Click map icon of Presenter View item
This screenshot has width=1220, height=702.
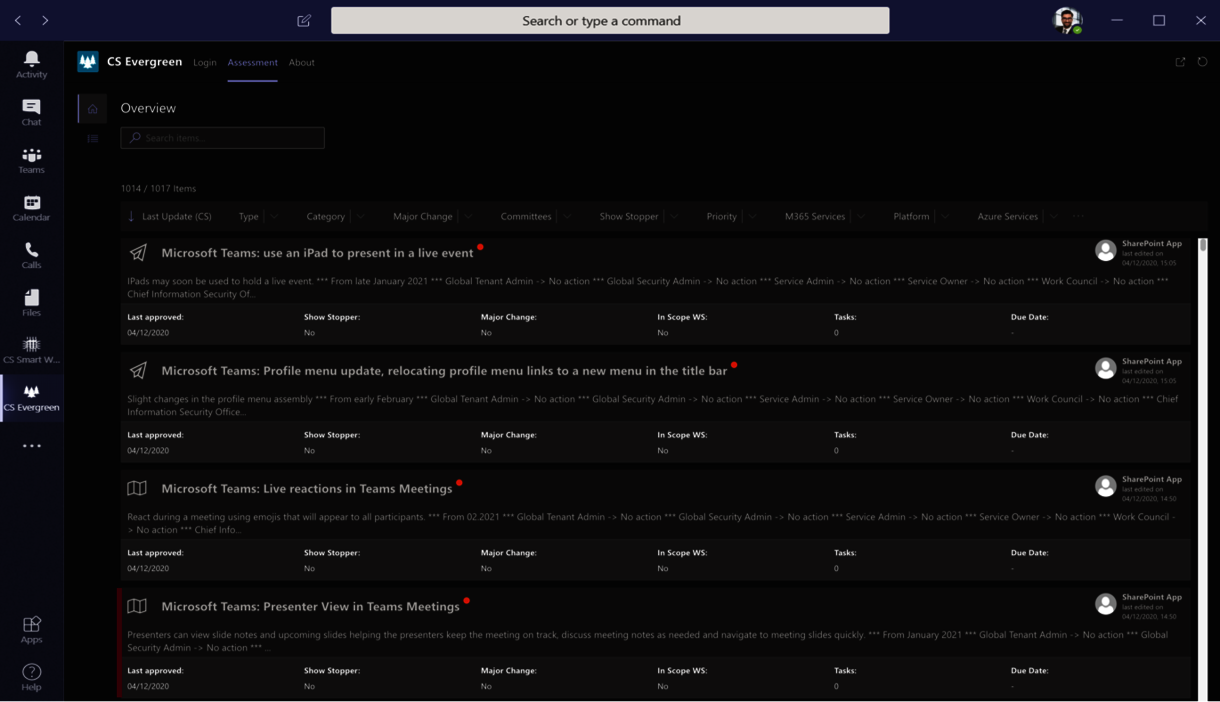pyautogui.click(x=137, y=606)
